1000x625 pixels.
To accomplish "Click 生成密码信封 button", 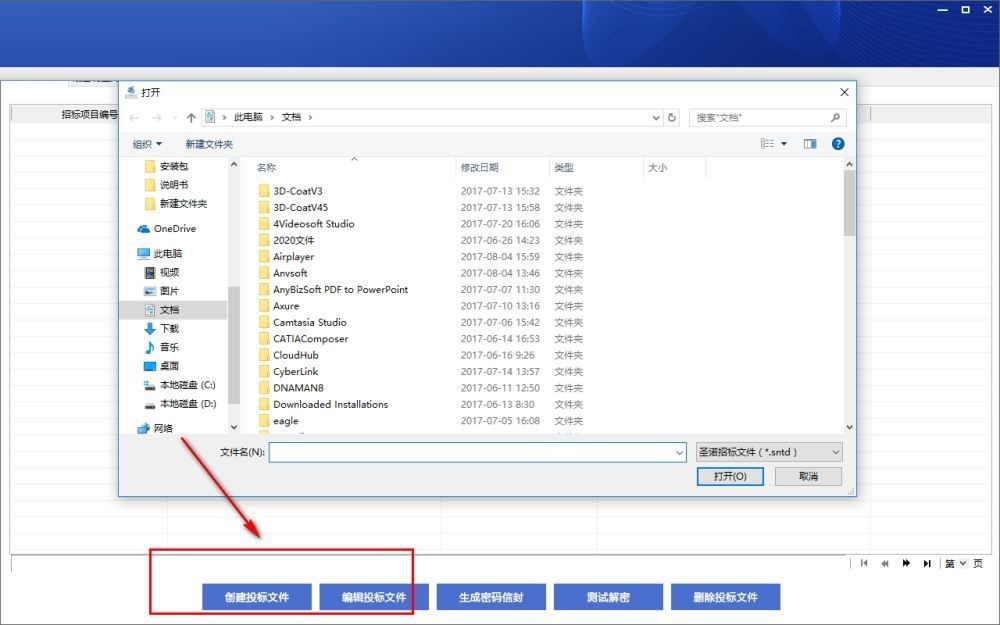I will point(491,597).
